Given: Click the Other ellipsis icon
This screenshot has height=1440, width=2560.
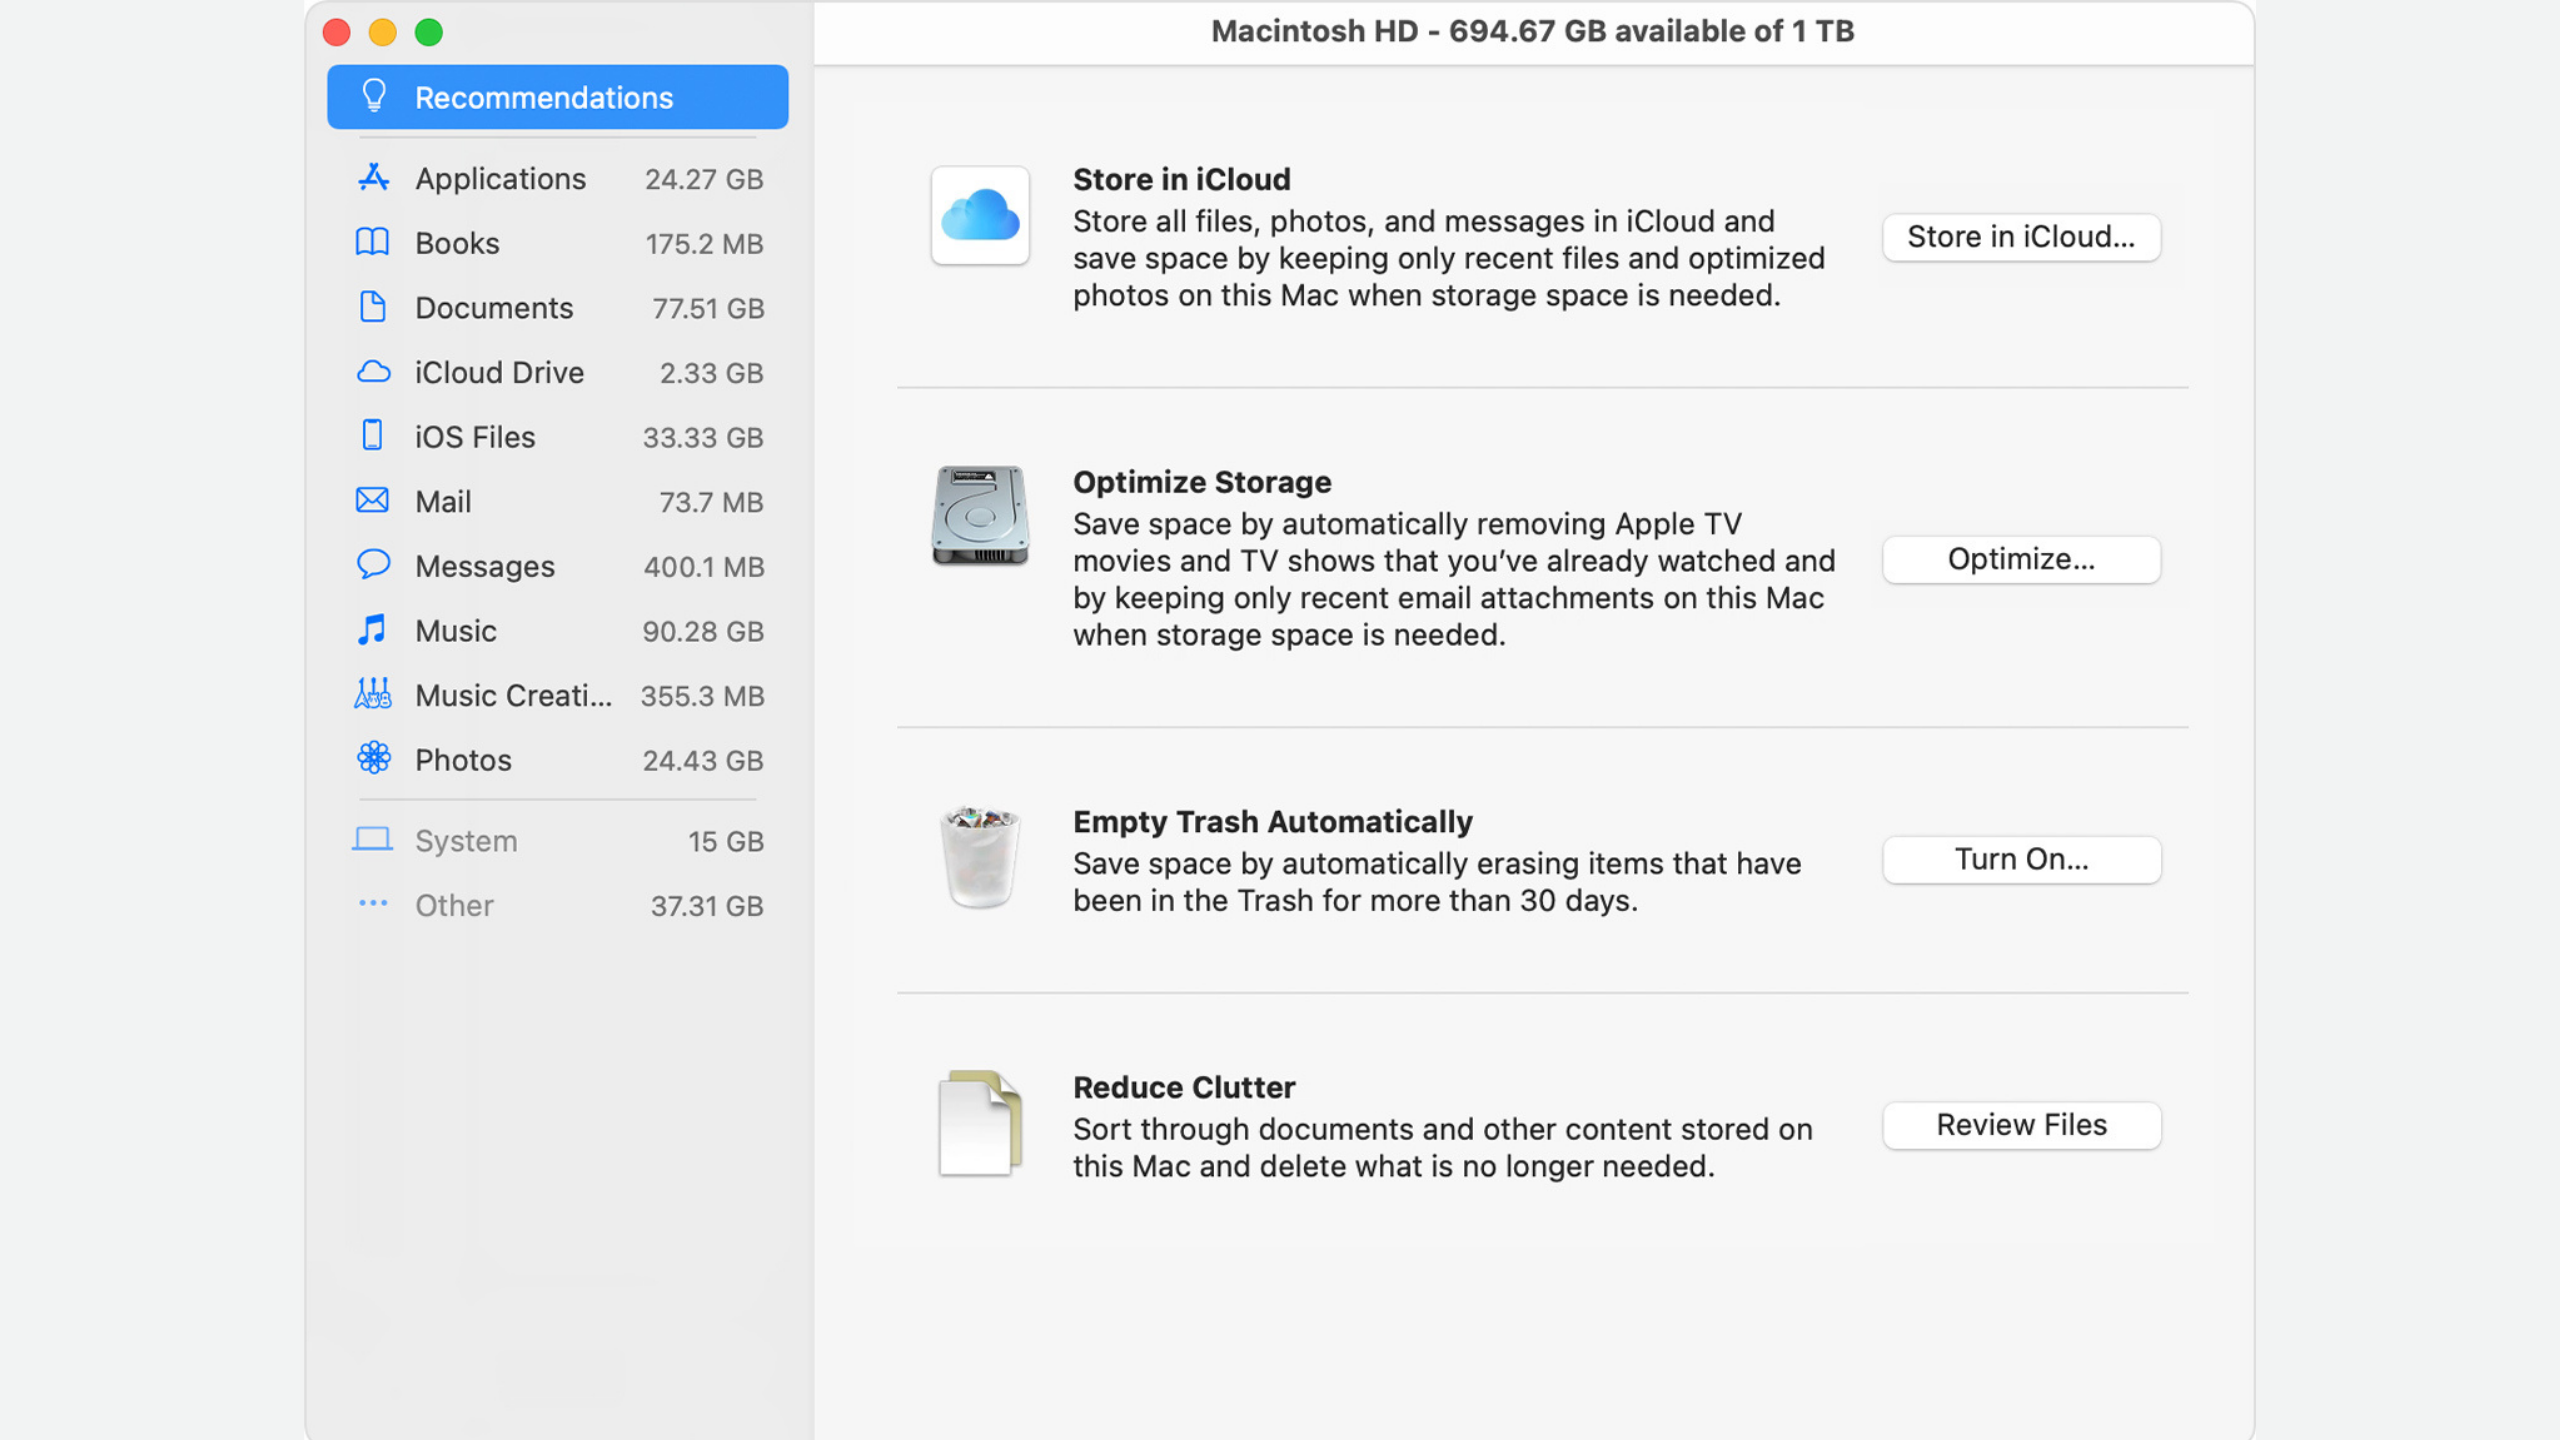Looking at the screenshot, I should [x=373, y=904].
